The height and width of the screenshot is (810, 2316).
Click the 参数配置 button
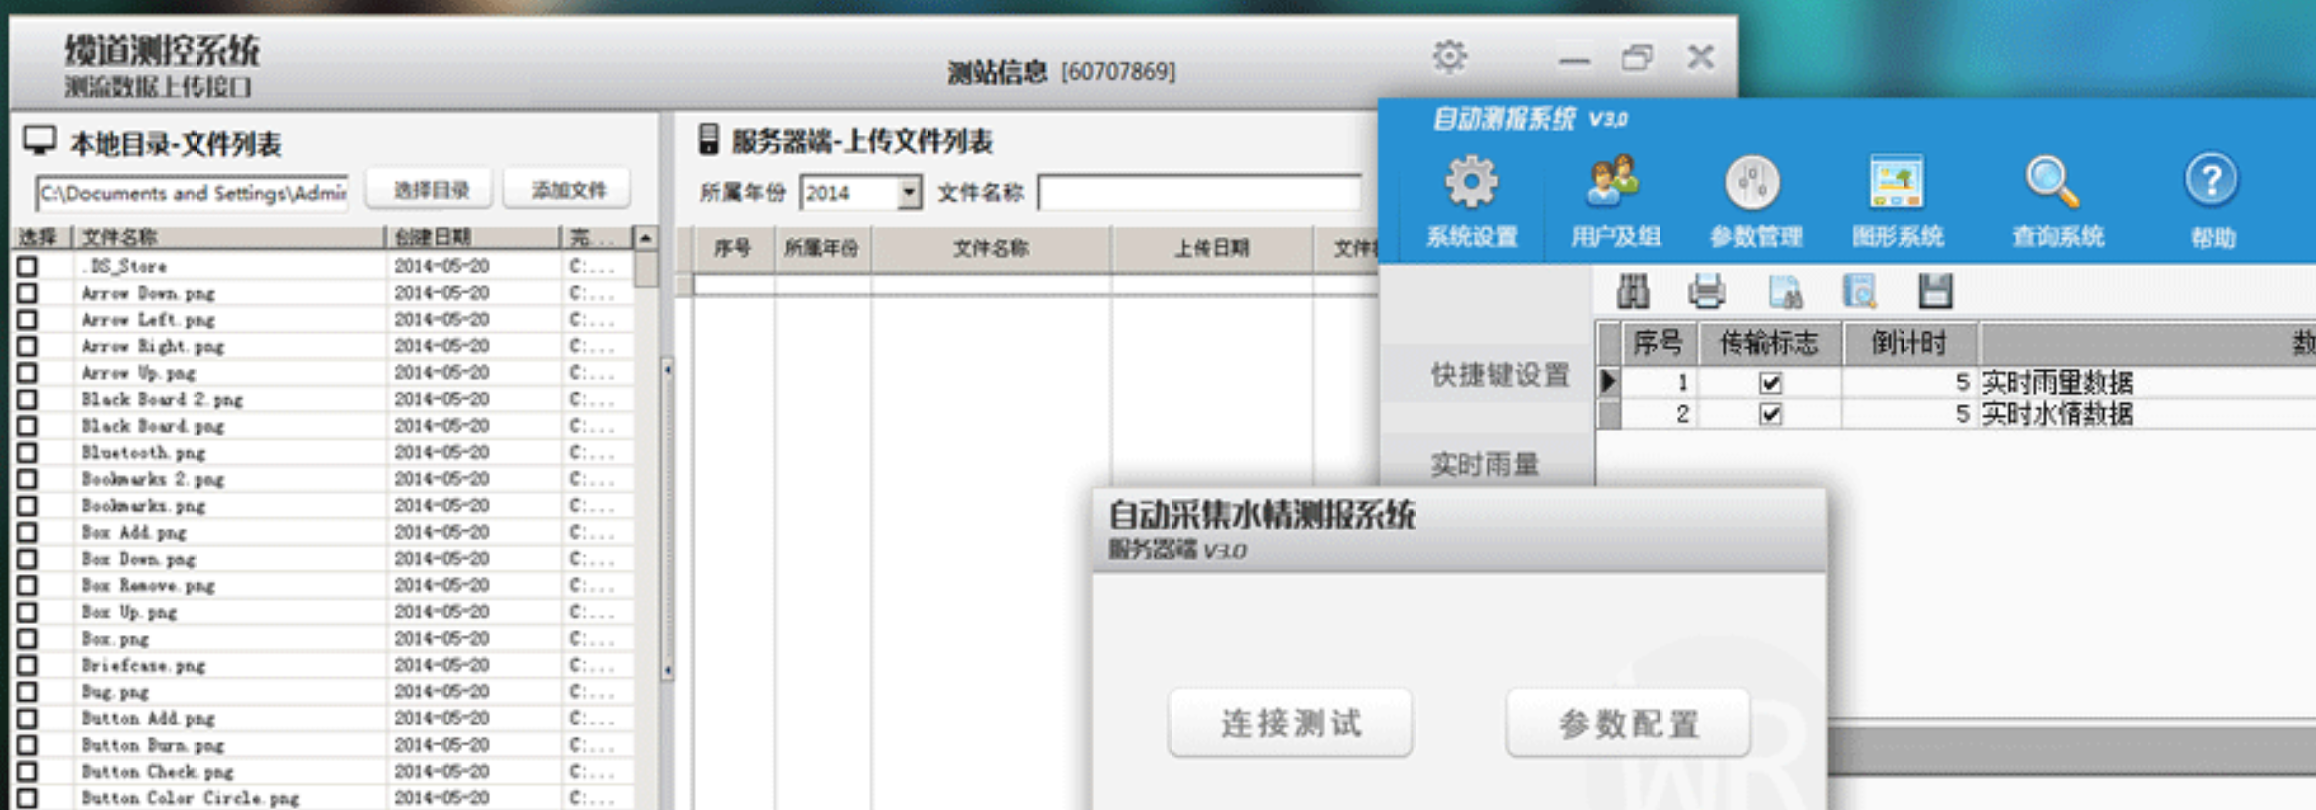pyautogui.click(x=1627, y=723)
